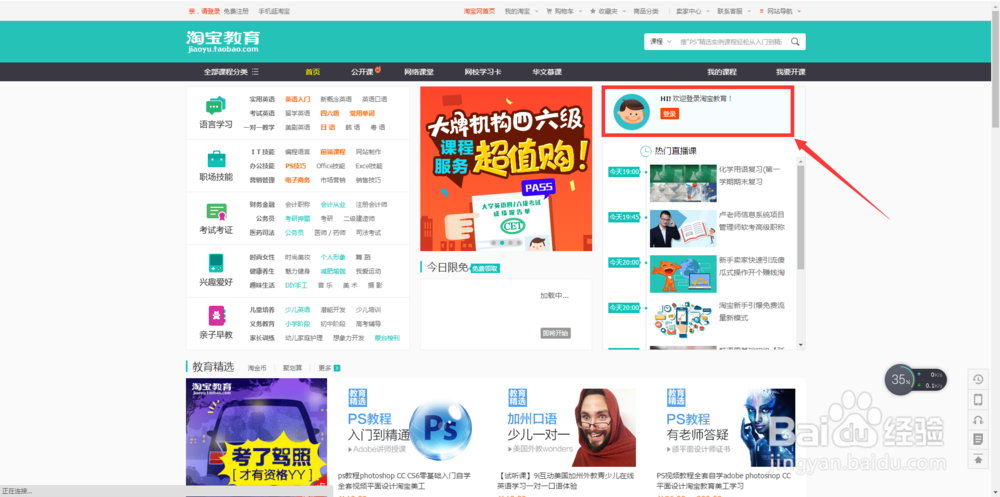Screen dimensions: 1000x497
Task: Open the 考试考证 certificate icon
Action: coord(216,212)
